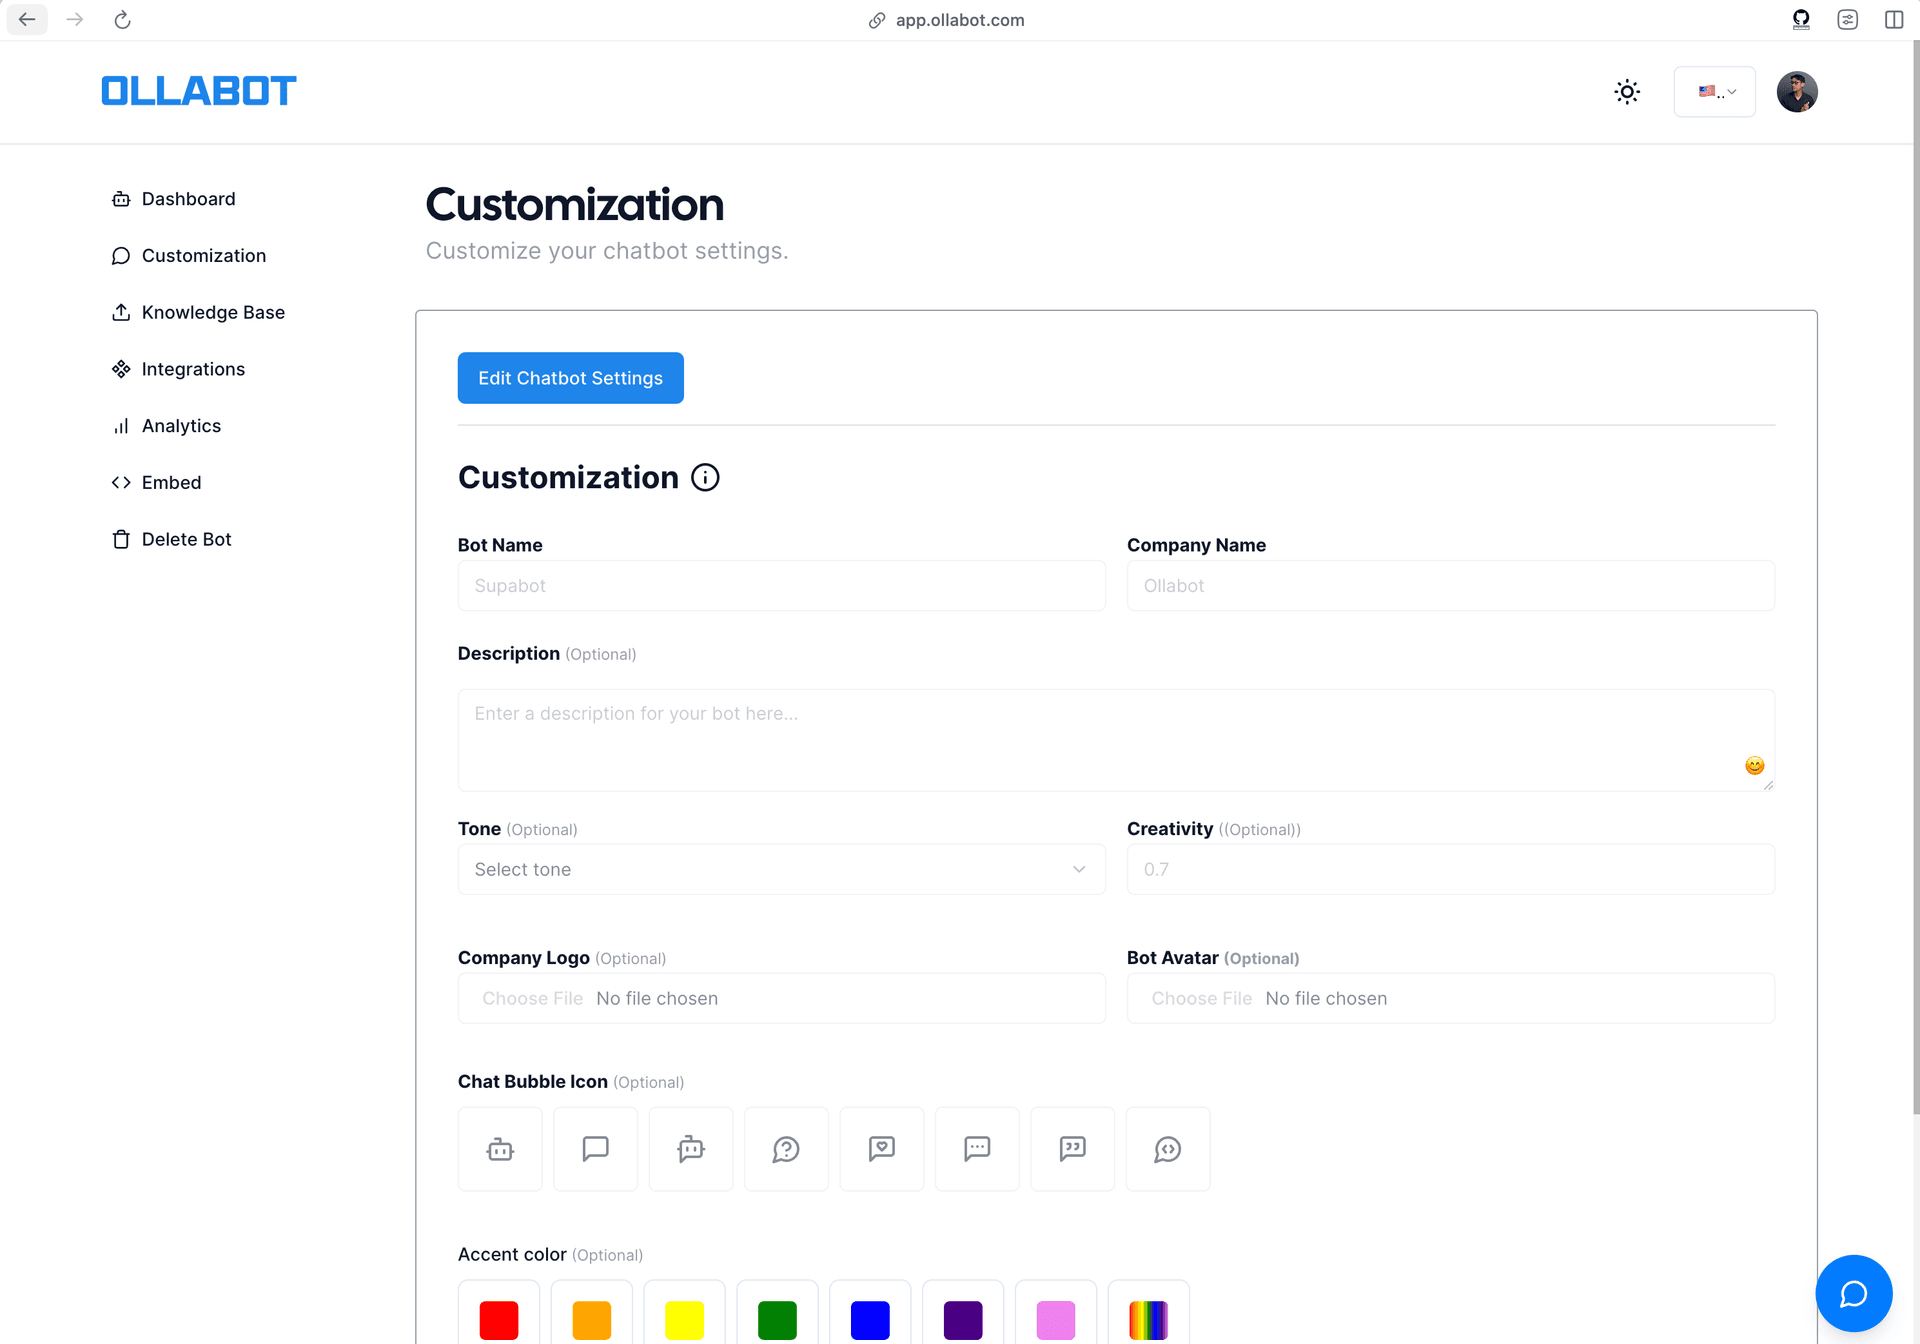Click Edit Chatbot Settings button
This screenshot has height=1344, width=1920.
(570, 378)
